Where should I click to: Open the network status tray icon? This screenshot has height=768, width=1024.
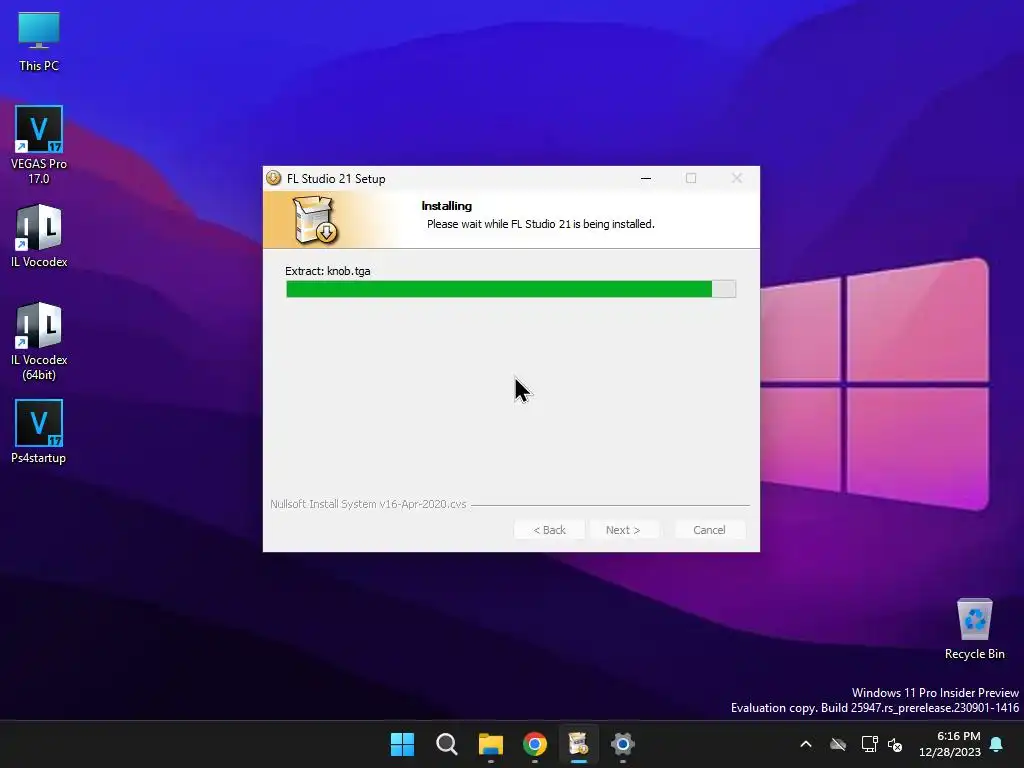pos(869,744)
